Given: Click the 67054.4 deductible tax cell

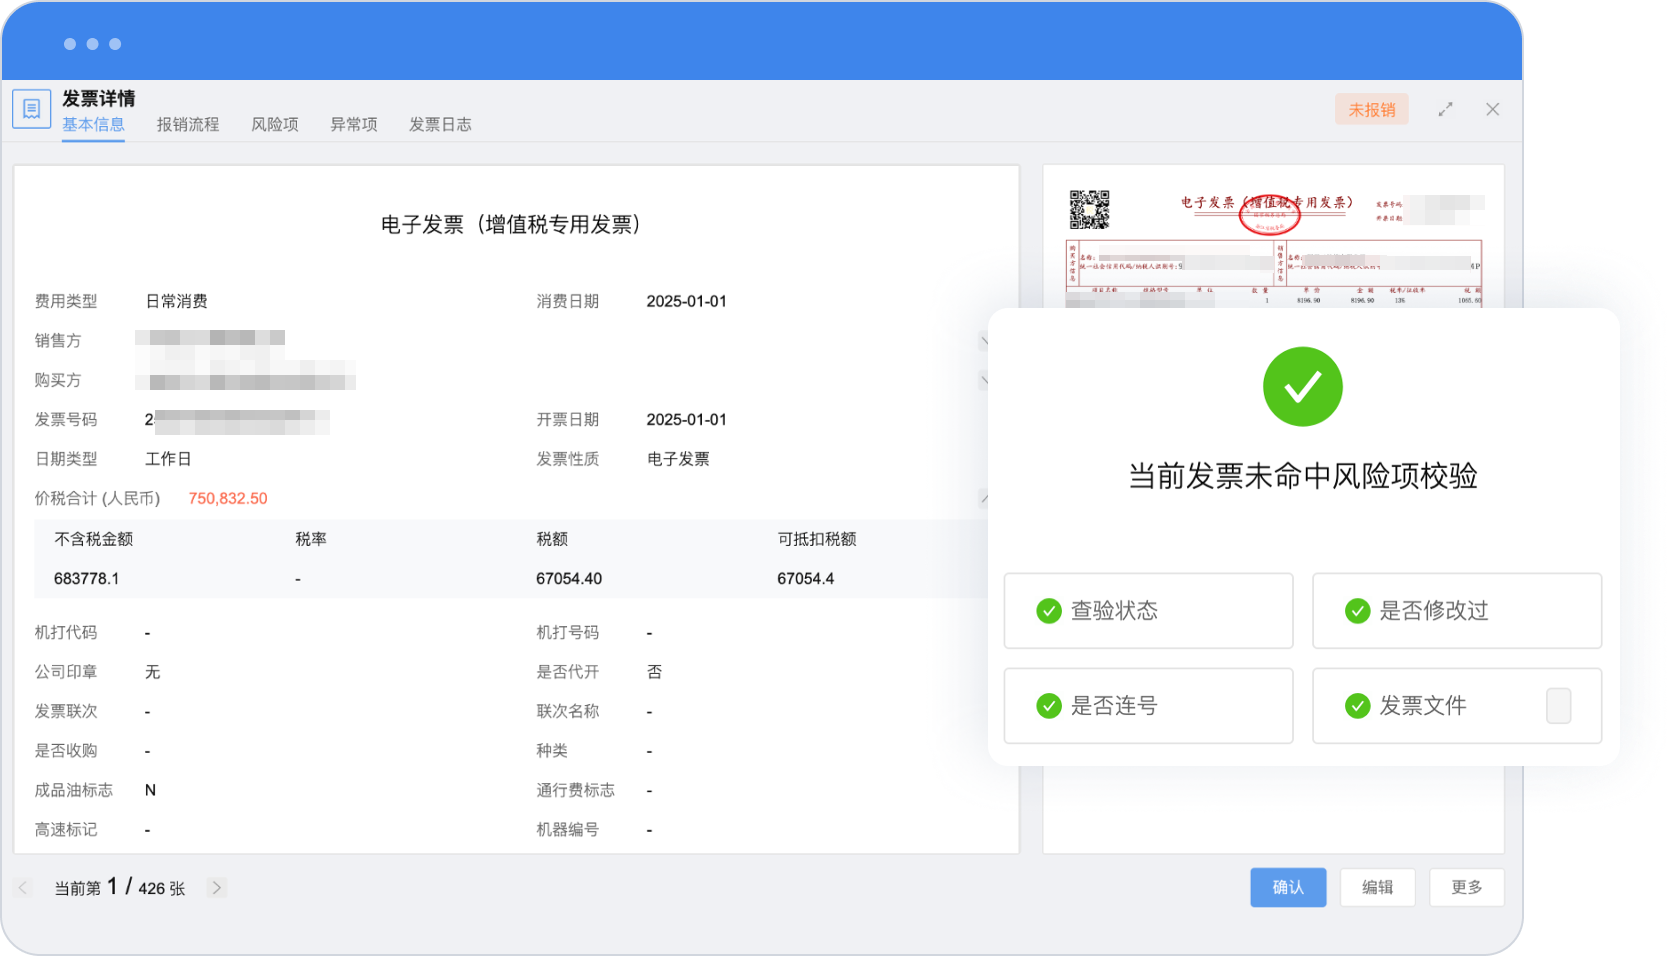Looking at the screenshot, I should [805, 579].
